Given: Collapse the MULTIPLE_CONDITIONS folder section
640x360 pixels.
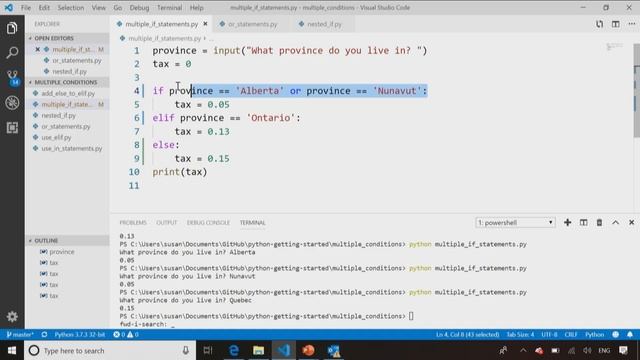Looking at the screenshot, I should point(68,82).
